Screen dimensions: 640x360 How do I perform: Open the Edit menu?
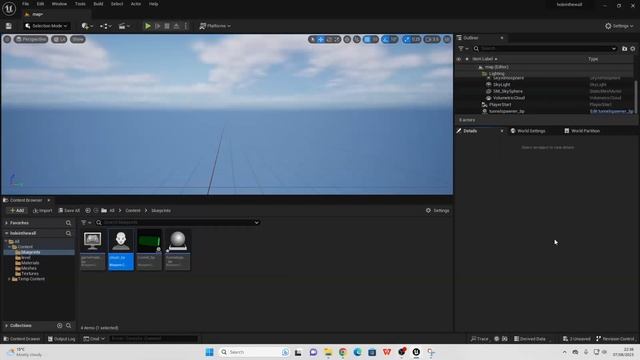pyautogui.click(x=40, y=4)
